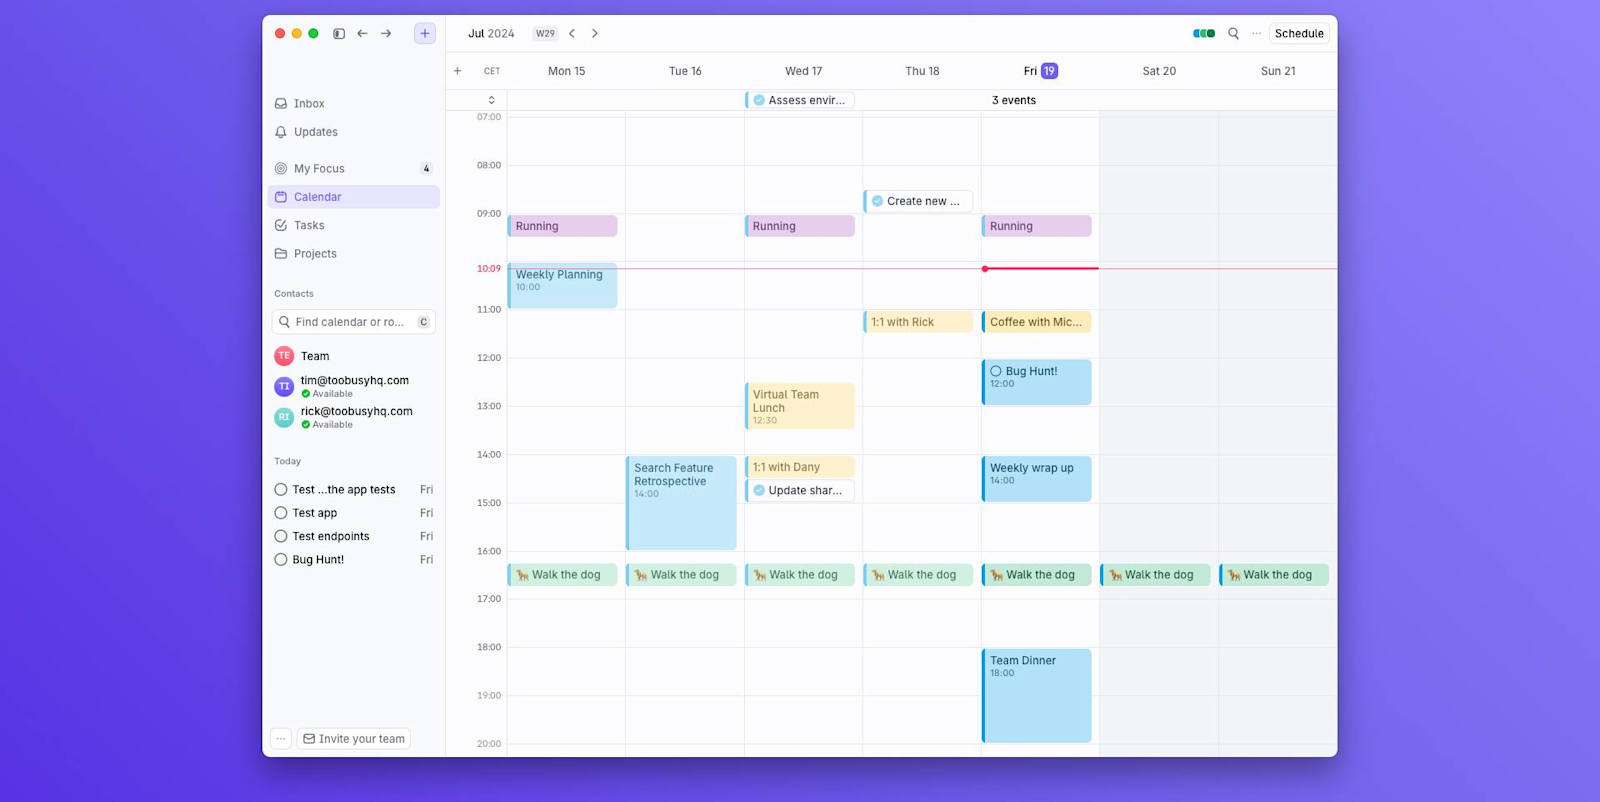Open Saturday's Walk the dog event

coord(1155,575)
